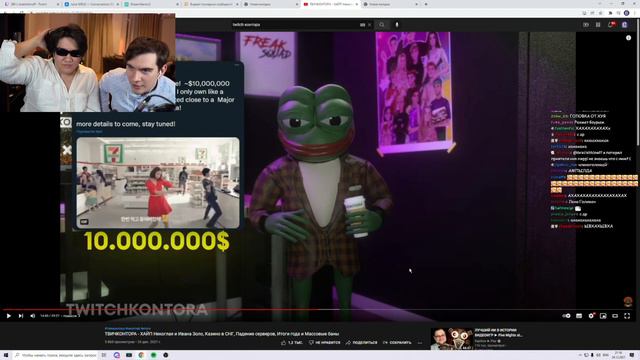Click the YouTube search magnifier button
The image size is (640, 360).
point(382,24)
